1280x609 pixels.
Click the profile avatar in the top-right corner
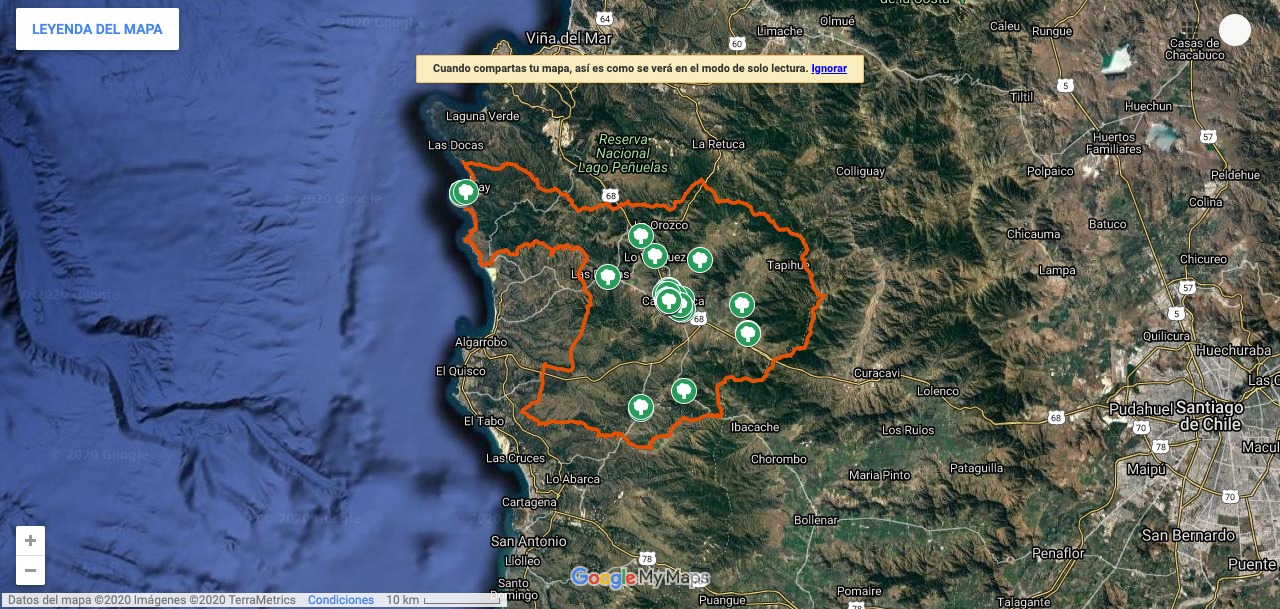[1235, 29]
